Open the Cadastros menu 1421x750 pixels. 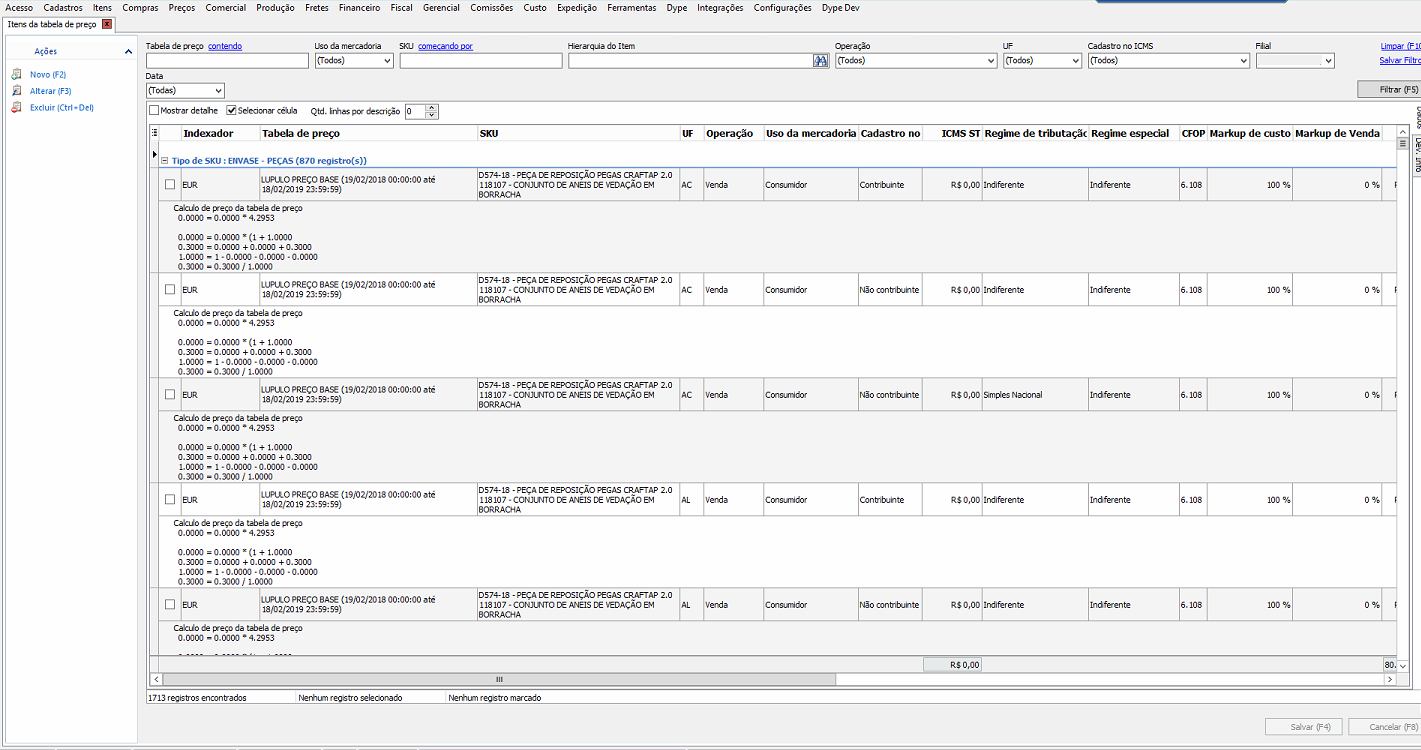(x=63, y=7)
